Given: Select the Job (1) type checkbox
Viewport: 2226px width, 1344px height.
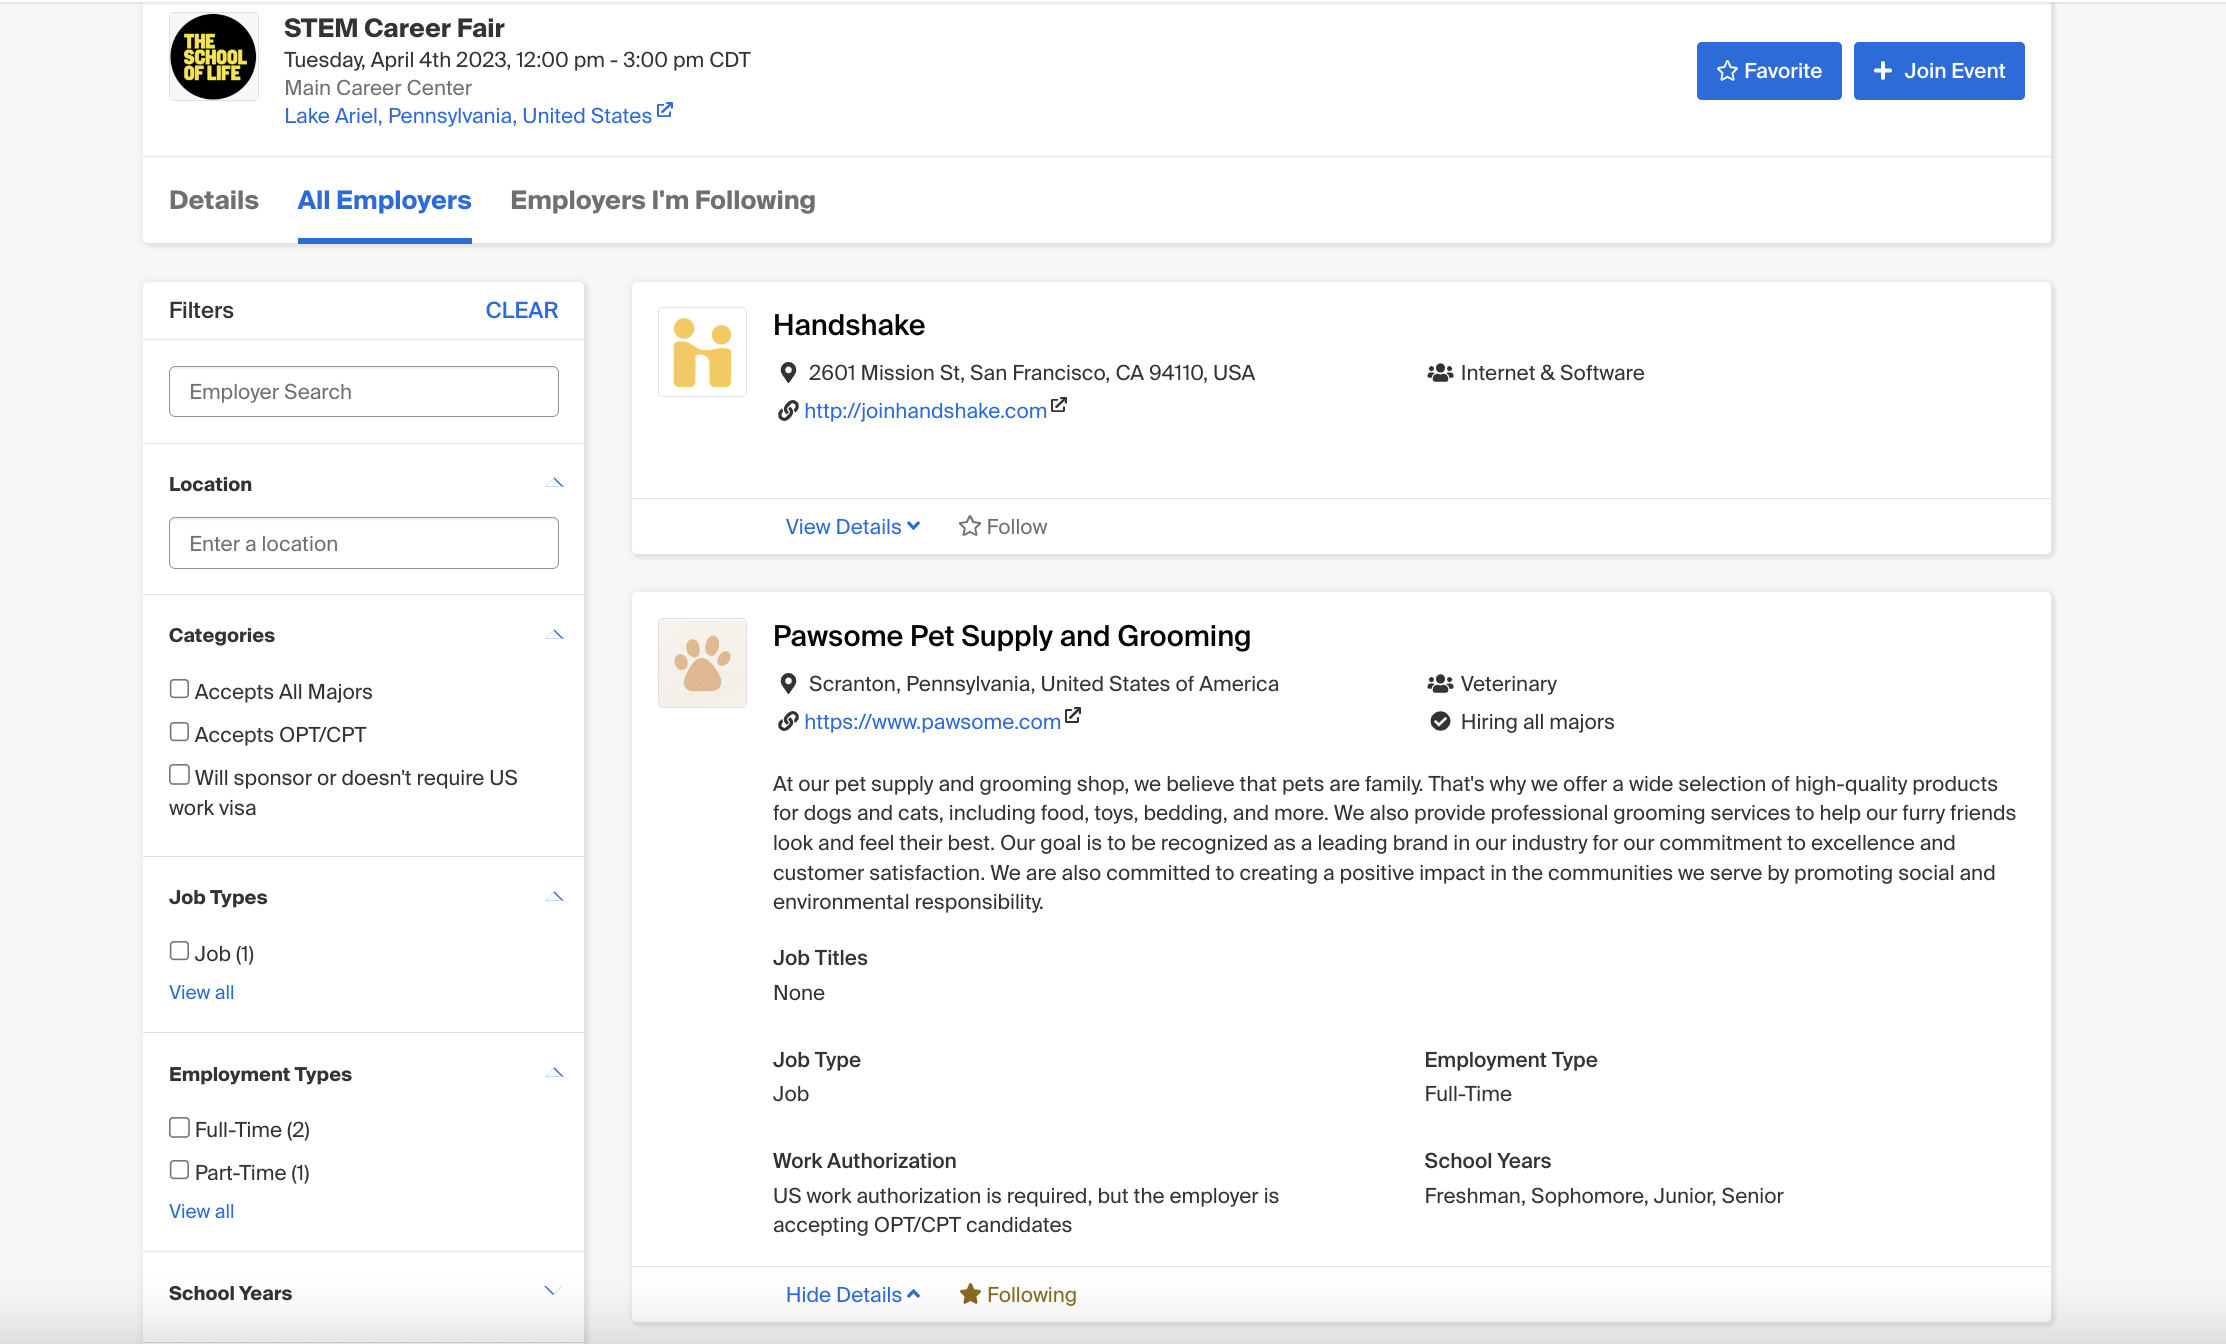Looking at the screenshot, I should tap(179, 951).
